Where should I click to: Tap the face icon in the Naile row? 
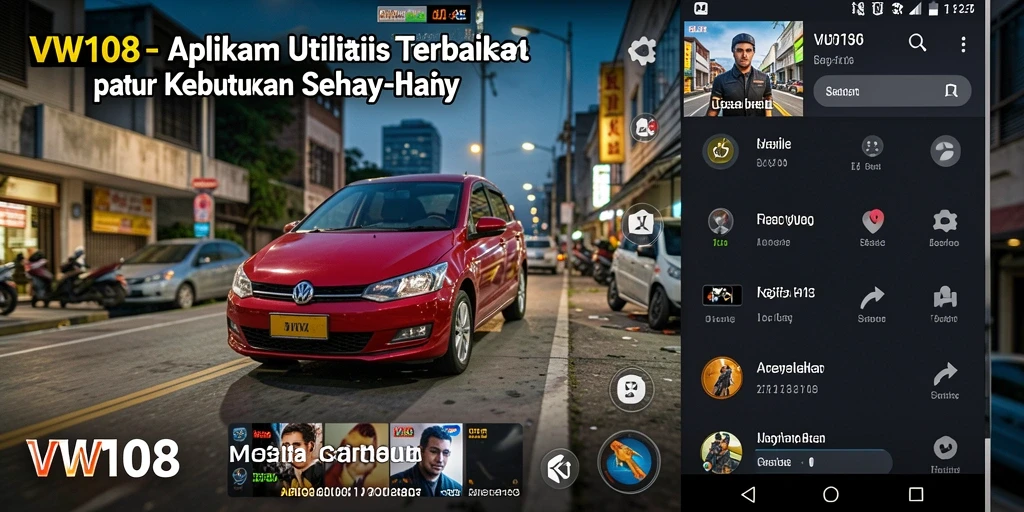[x=872, y=146]
